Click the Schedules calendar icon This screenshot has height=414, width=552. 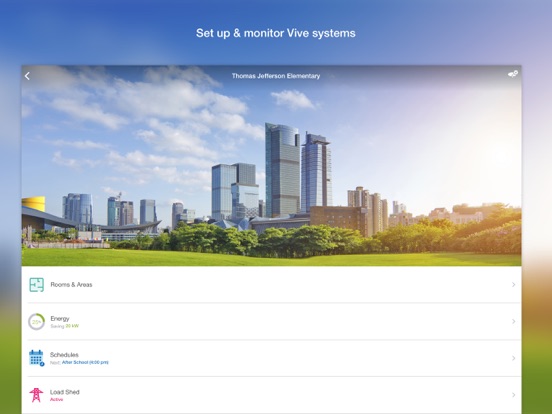click(x=37, y=358)
